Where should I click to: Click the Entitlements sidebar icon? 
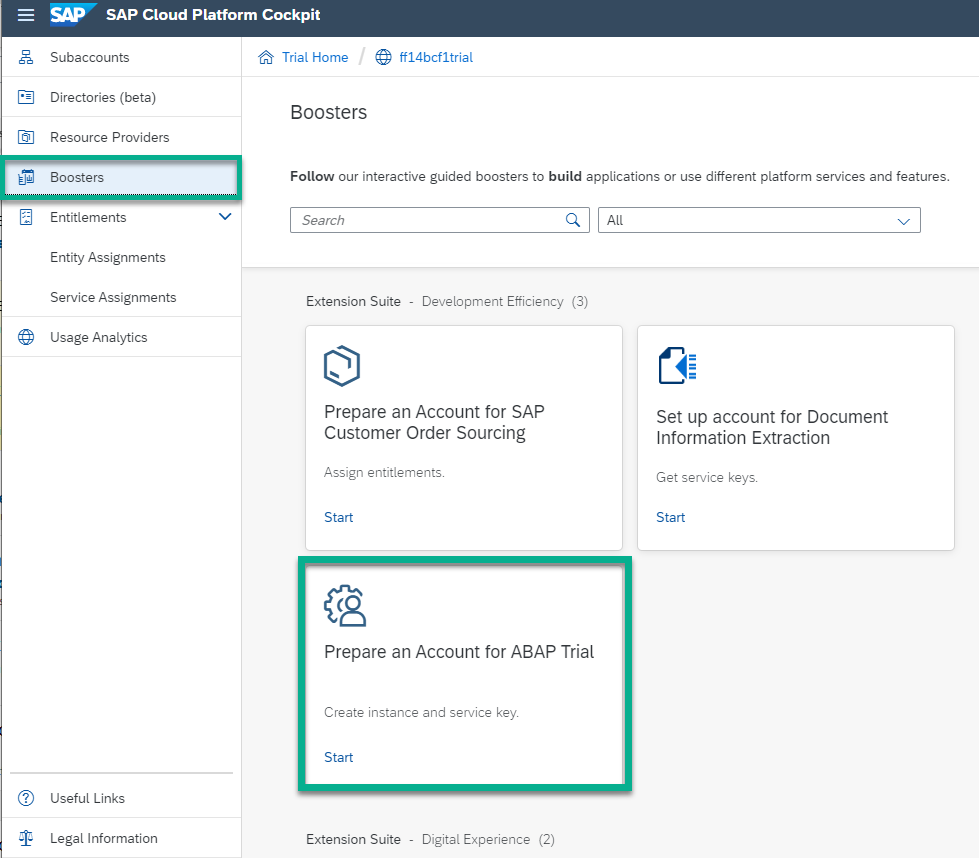pos(26,217)
